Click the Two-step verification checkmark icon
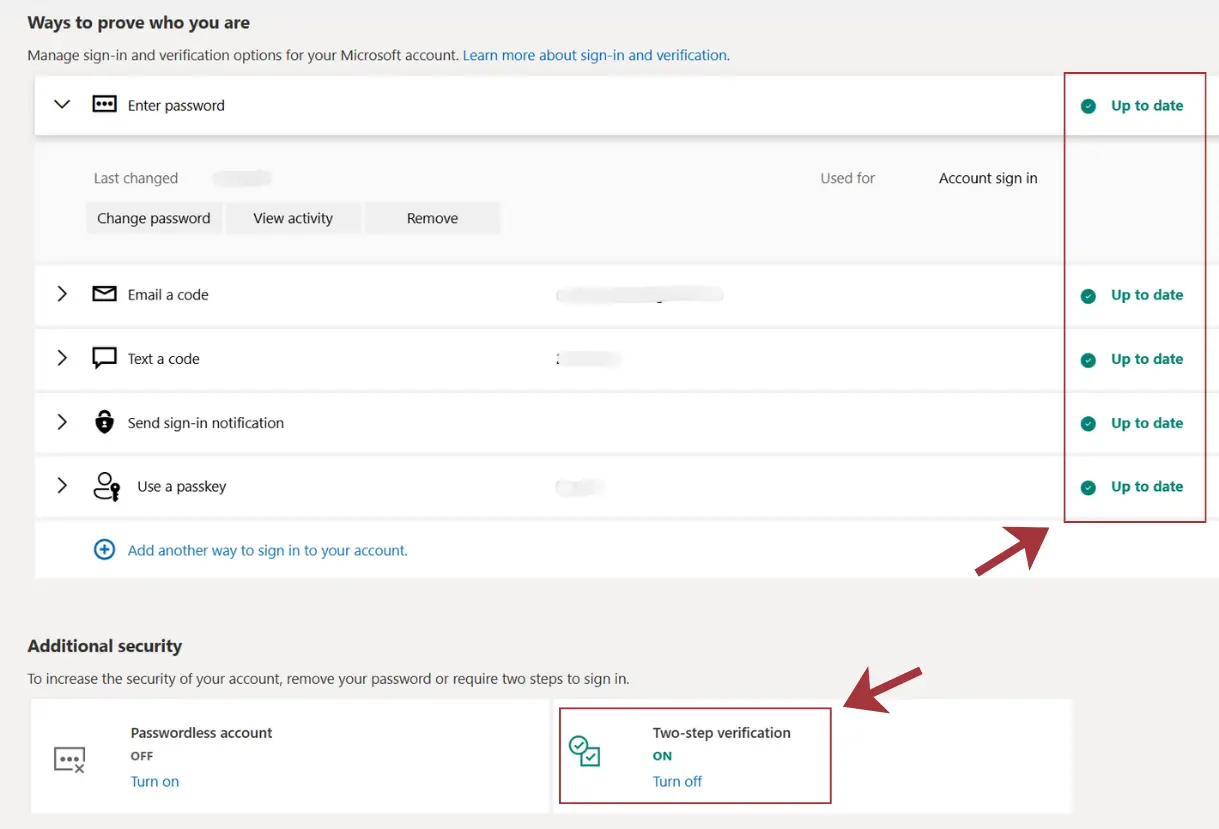1219x829 pixels. click(x=584, y=751)
